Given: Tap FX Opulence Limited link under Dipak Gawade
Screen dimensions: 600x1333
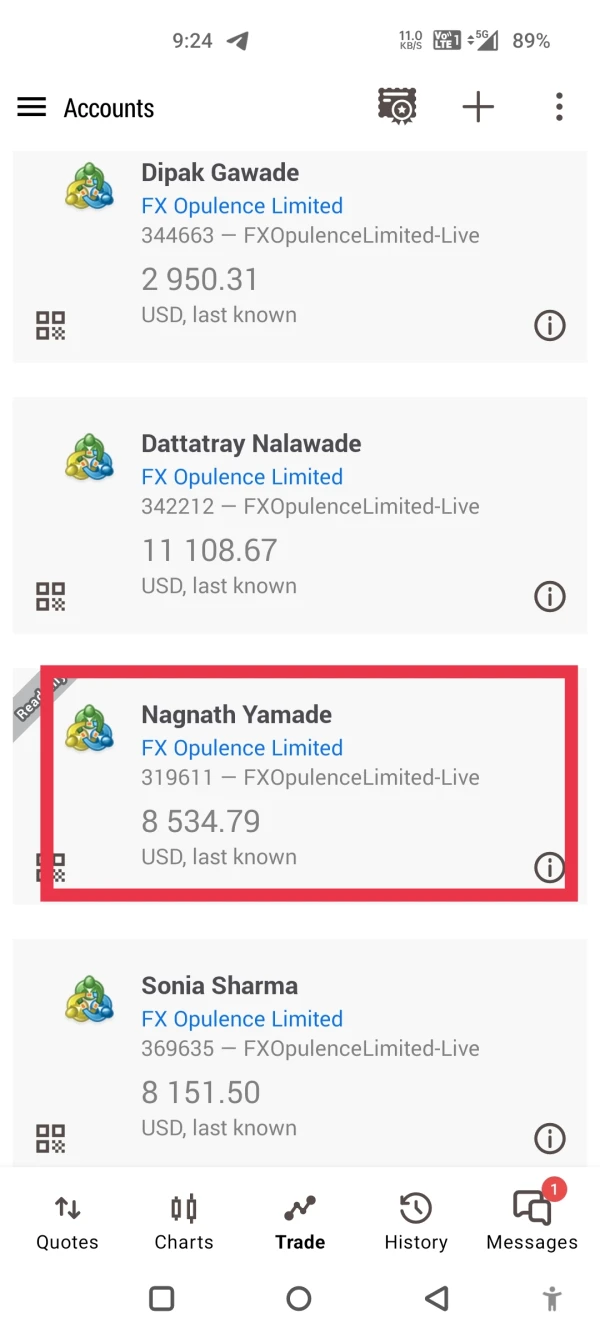Looking at the screenshot, I should [x=242, y=206].
